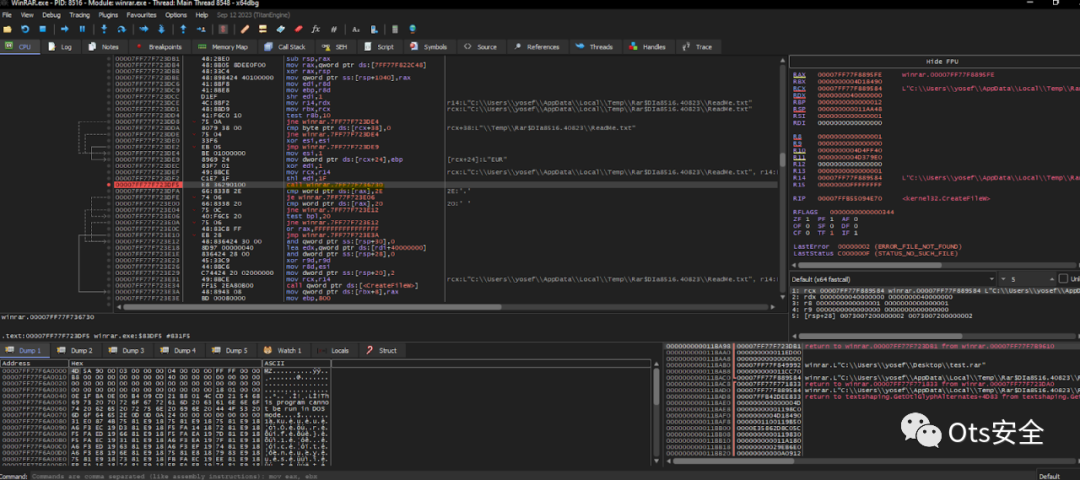Screen dimensions: 1080x480
Task: Pause execution using the pause icon
Action: [83, 29]
